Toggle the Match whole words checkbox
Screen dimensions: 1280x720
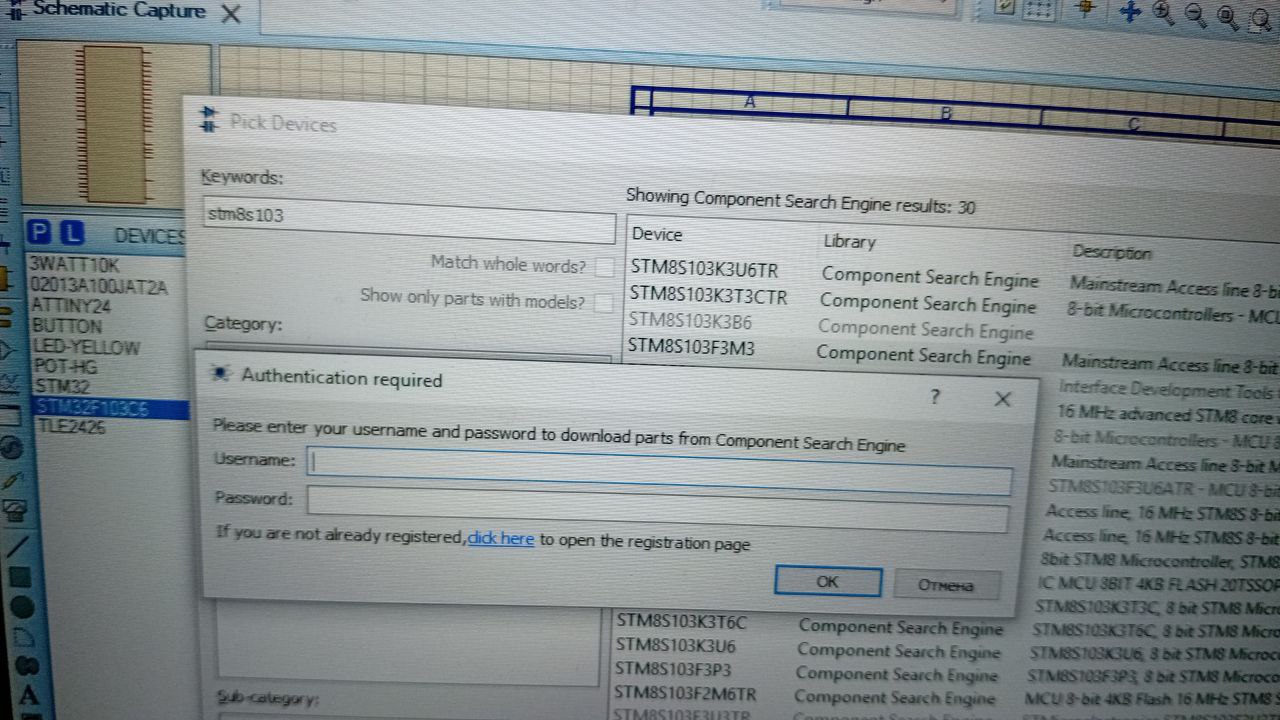[604, 267]
